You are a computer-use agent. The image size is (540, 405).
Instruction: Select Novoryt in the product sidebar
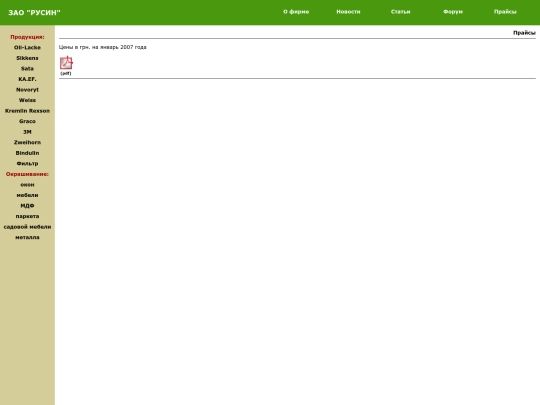27,90
